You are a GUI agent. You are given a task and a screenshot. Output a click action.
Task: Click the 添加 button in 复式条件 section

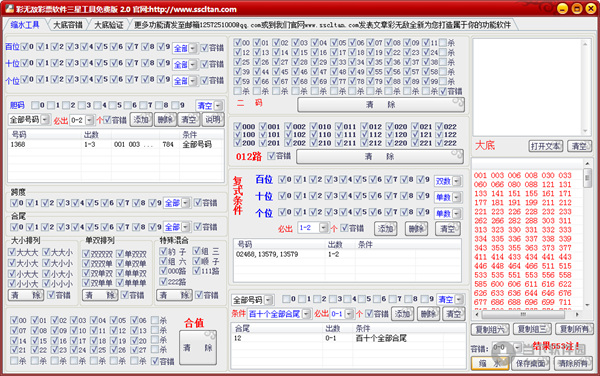(385, 229)
